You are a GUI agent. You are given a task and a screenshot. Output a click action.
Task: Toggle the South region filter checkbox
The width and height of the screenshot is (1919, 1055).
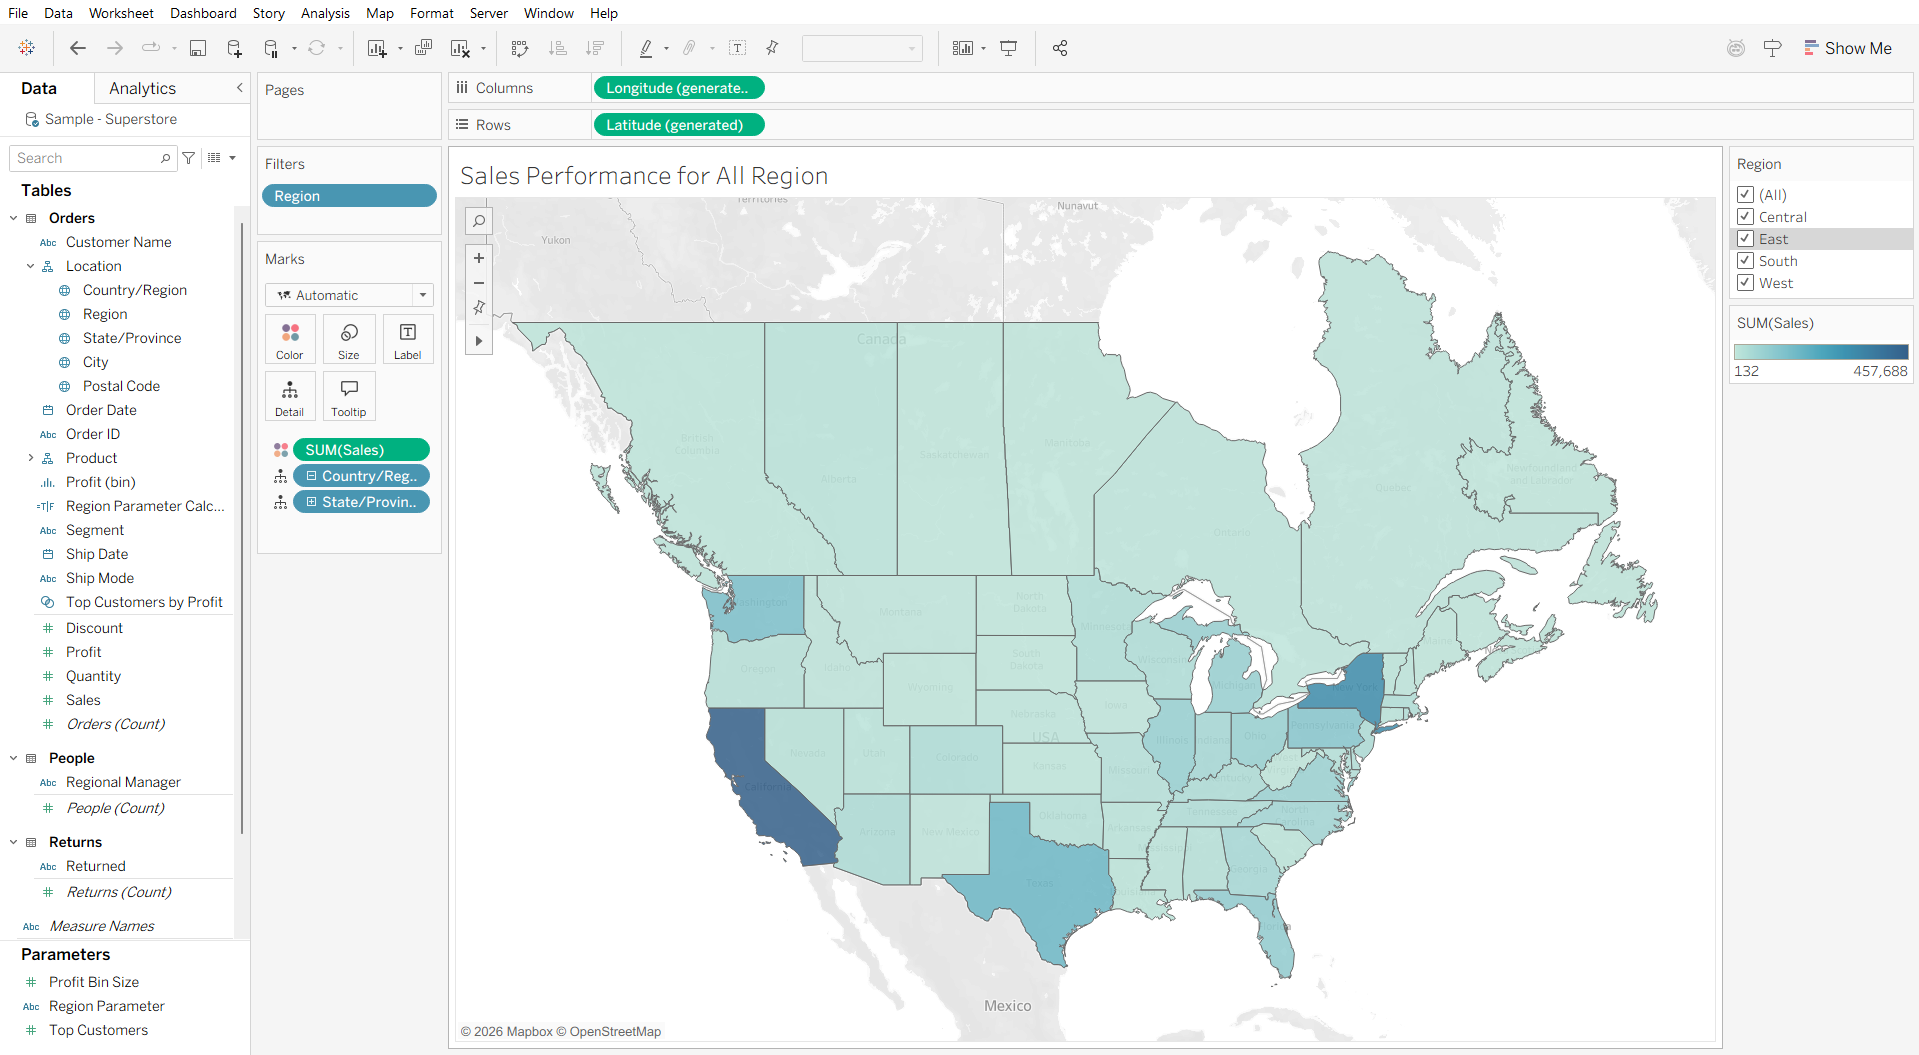[x=1746, y=261]
